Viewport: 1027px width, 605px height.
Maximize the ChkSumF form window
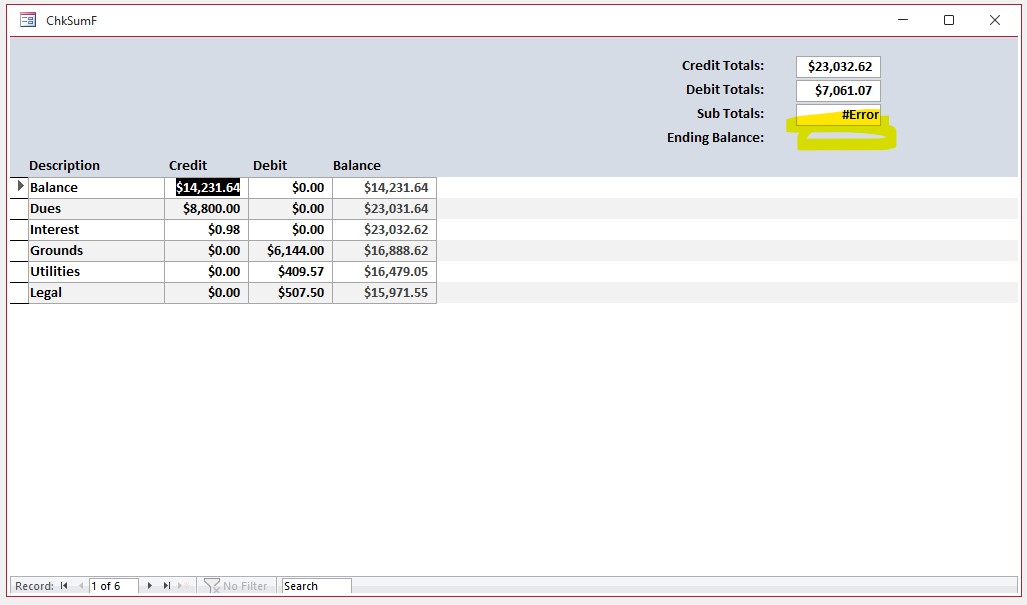pos(949,20)
